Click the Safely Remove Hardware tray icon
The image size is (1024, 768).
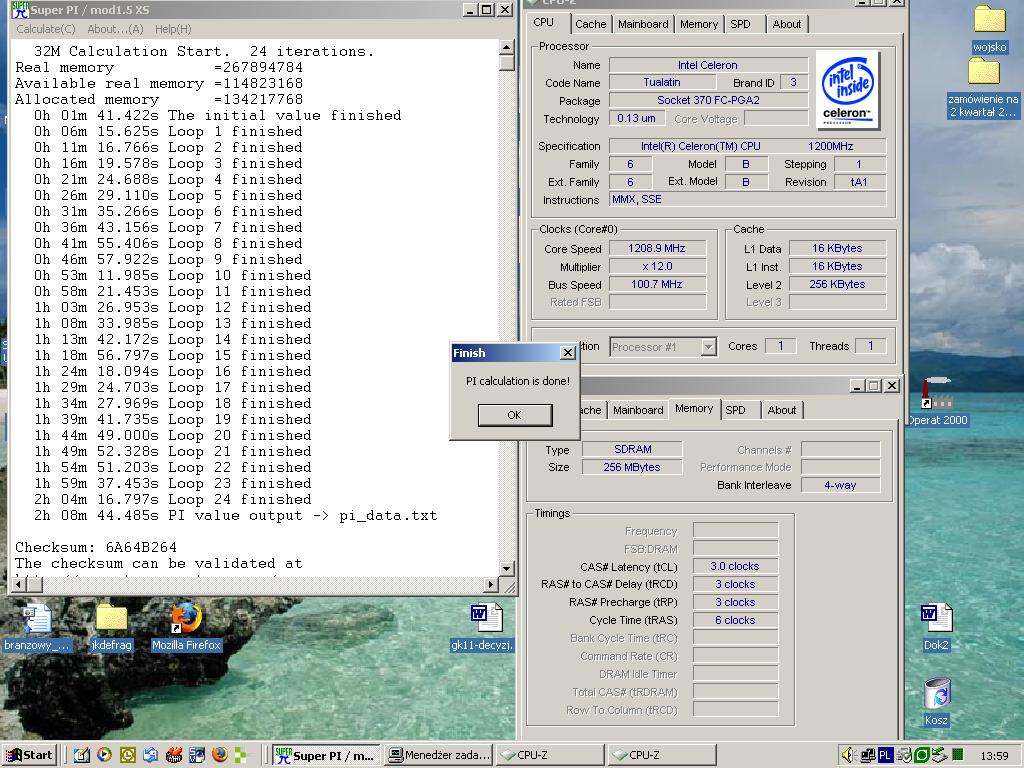pos(939,756)
